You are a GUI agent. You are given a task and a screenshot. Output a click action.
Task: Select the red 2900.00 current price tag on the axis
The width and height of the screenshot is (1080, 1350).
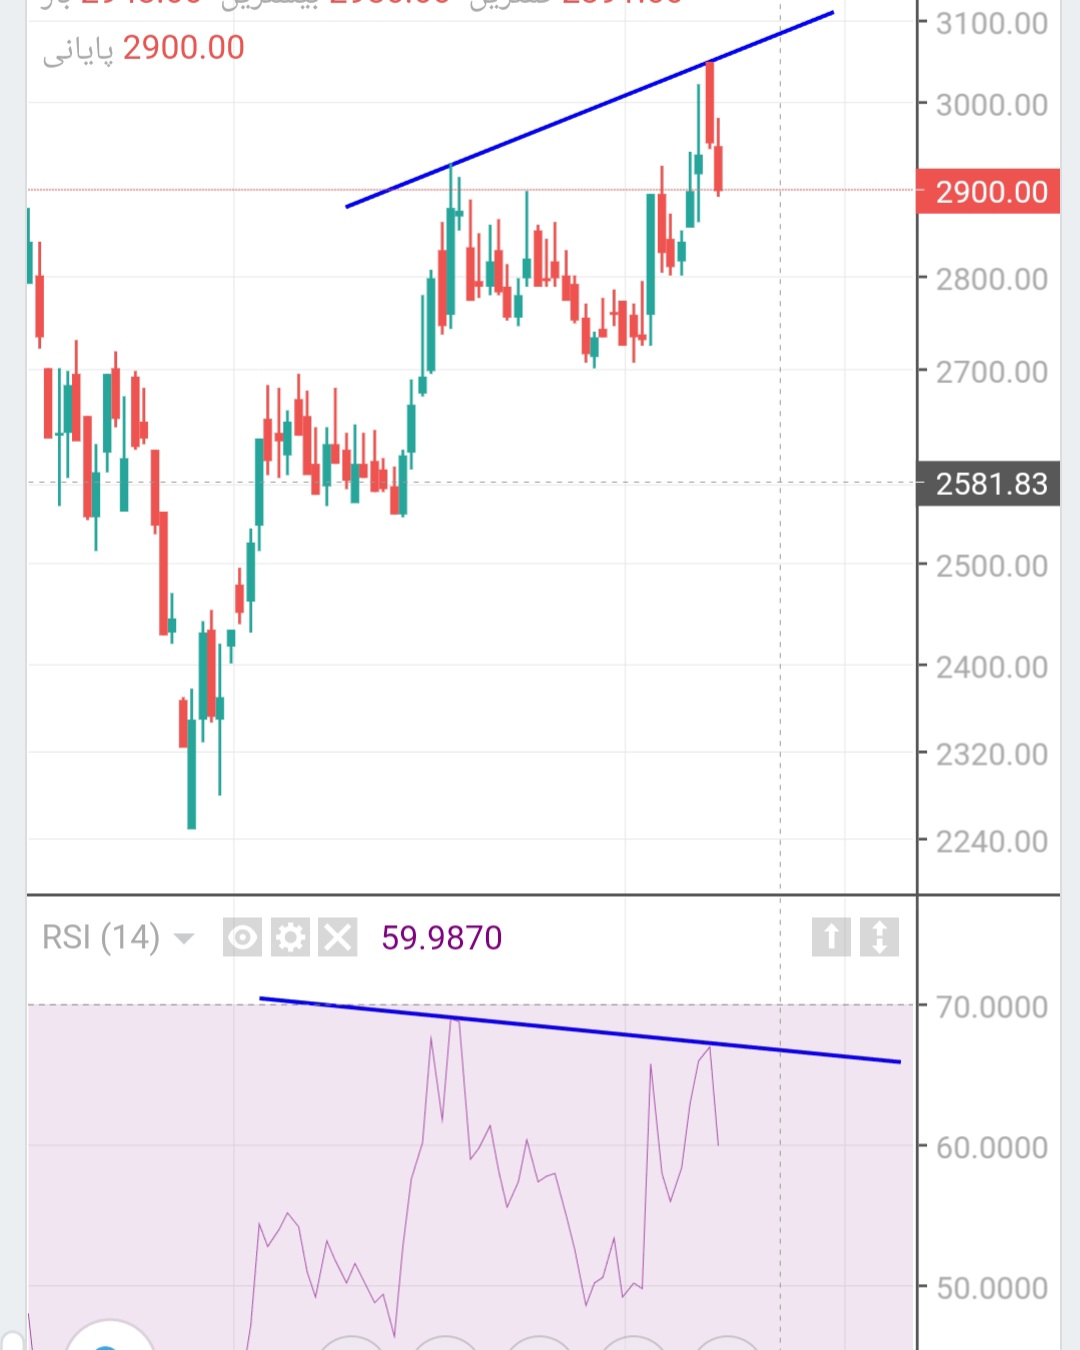(988, 191)
